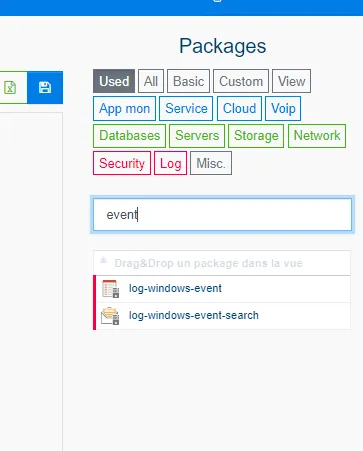Show Voip packages
Viewport: 363px width, 451px height.
pyautogui.click(x=283, y=108)
